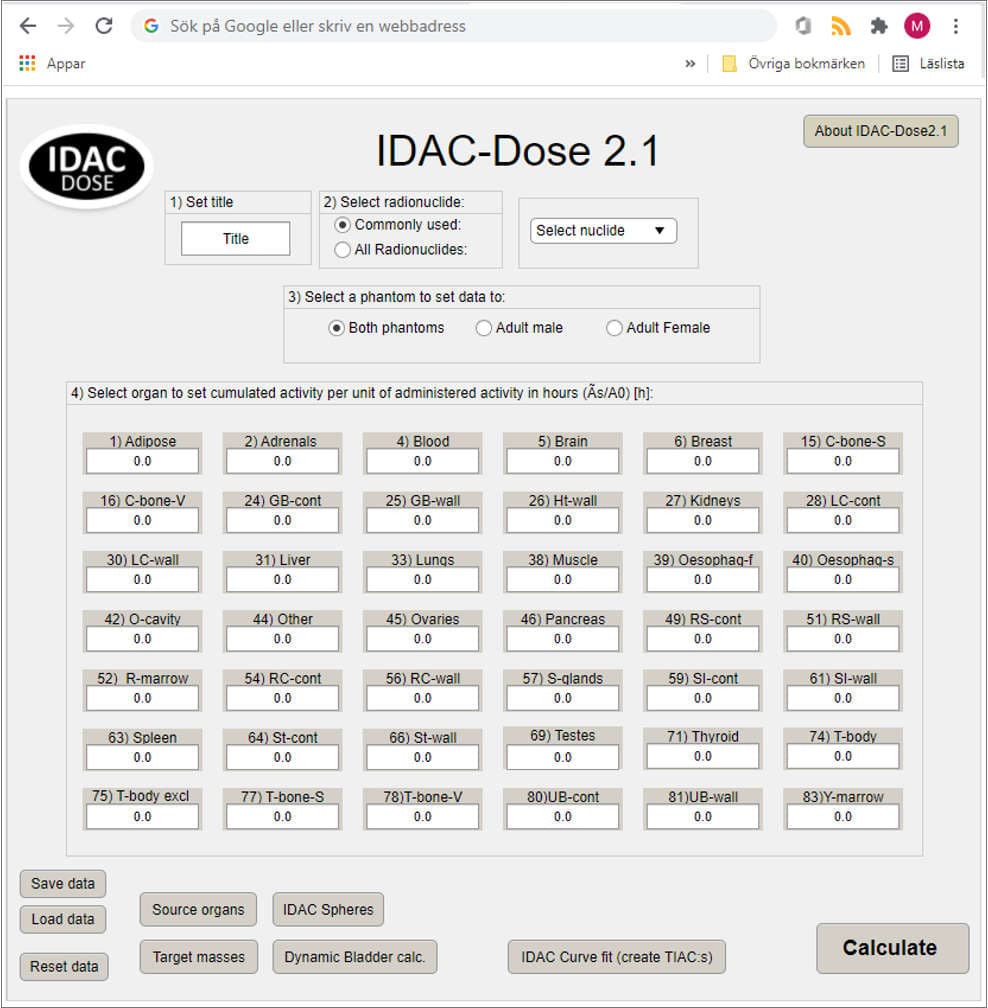This screenshot has height=1008, width=988.
Task: Reload the page
Action: tap(103, 25)
